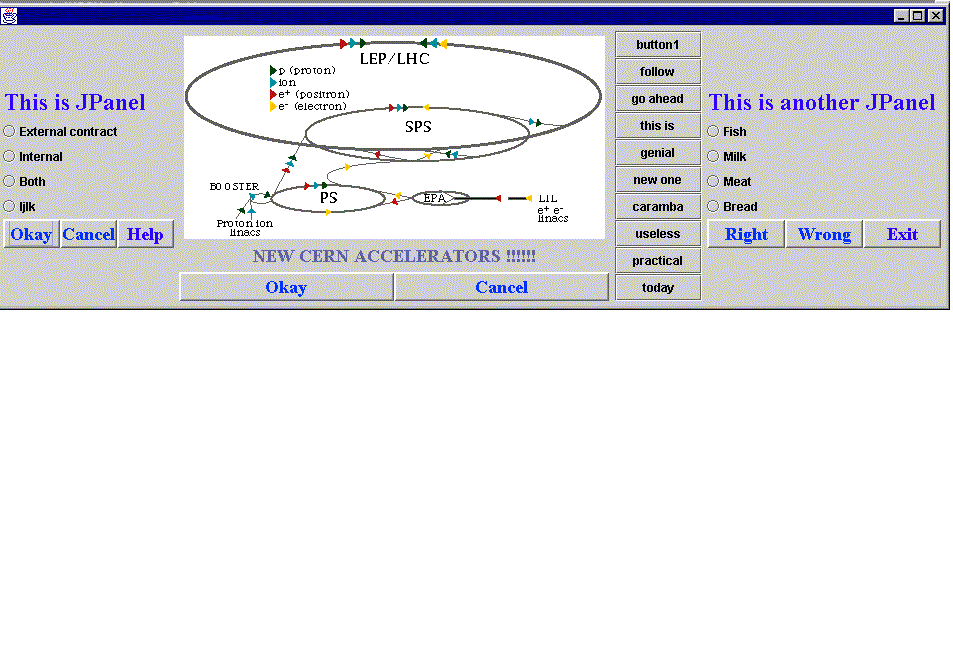
Task: Minimize the window from the title bar
Action: click(x=902, y=16)
